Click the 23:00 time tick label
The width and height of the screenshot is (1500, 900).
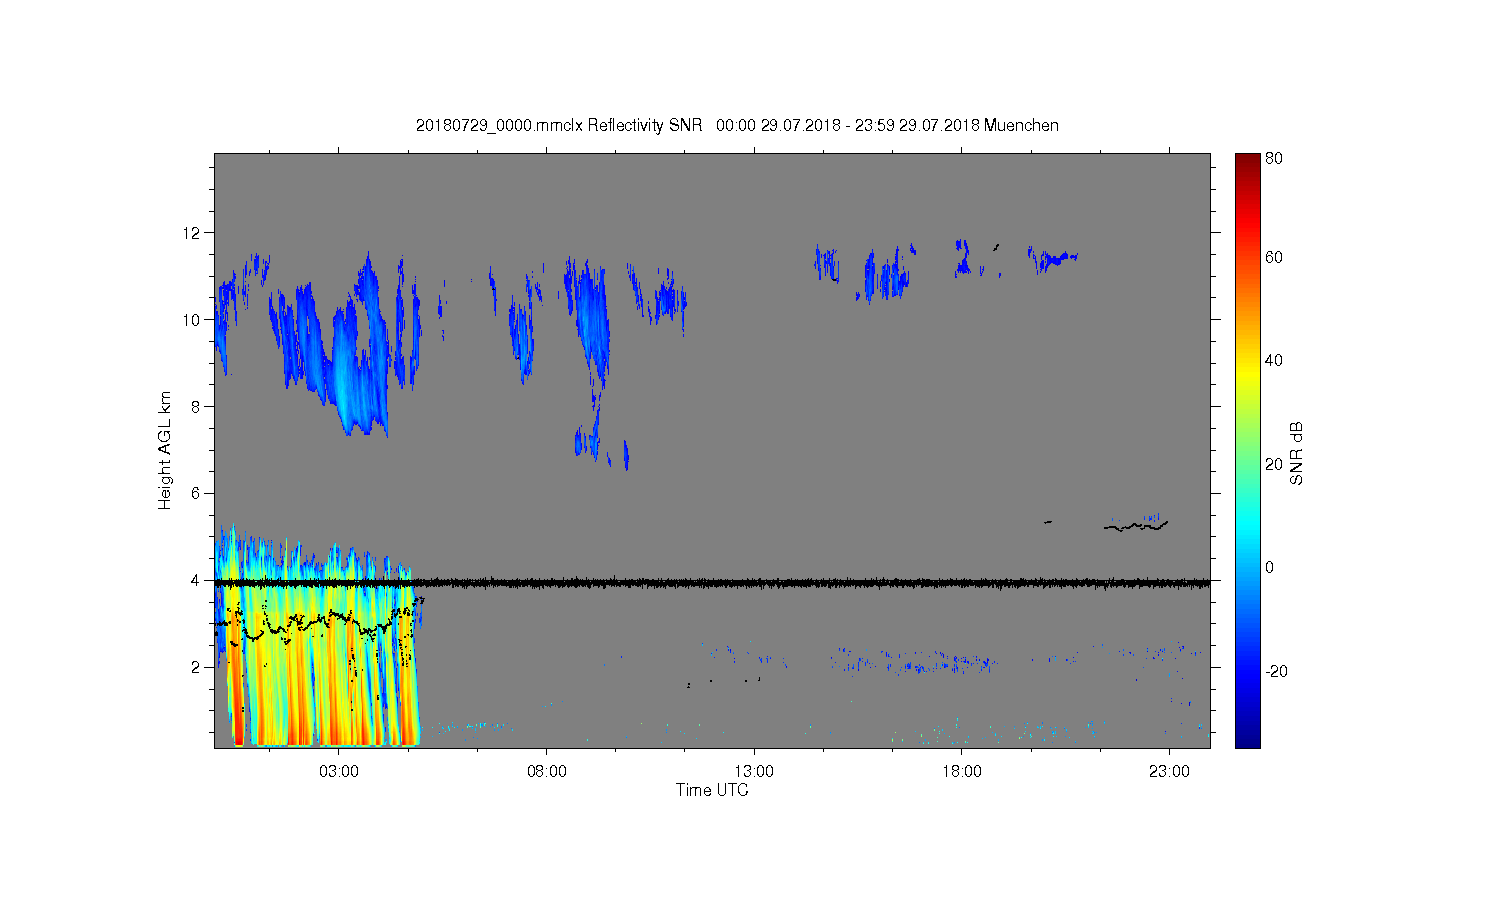click(1169, 772)
